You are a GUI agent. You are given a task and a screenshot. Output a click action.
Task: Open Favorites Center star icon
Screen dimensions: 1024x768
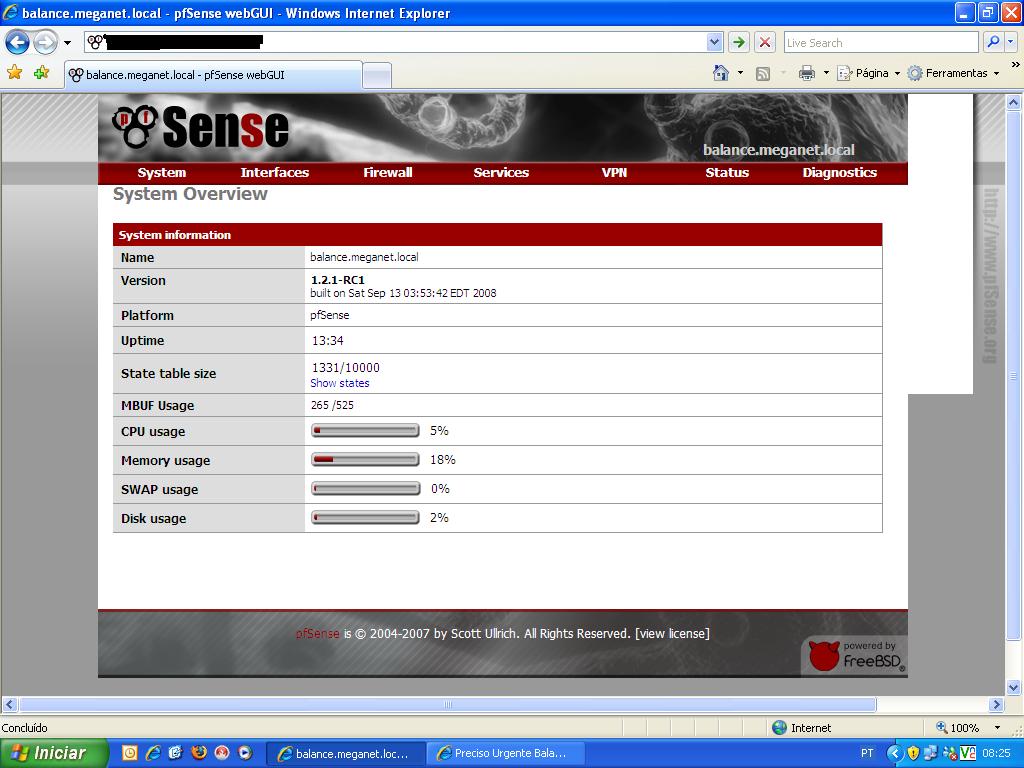click(14, 73)
